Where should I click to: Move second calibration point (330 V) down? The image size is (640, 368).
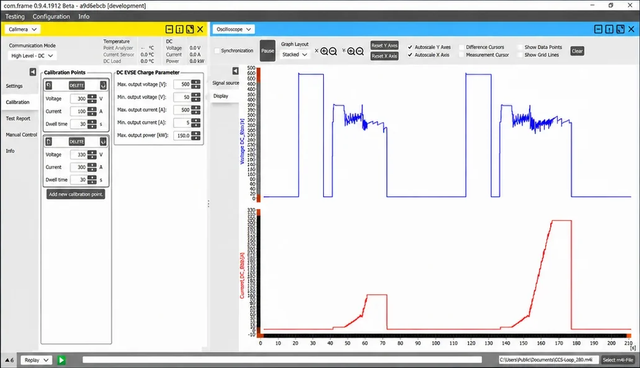point(103,142)
